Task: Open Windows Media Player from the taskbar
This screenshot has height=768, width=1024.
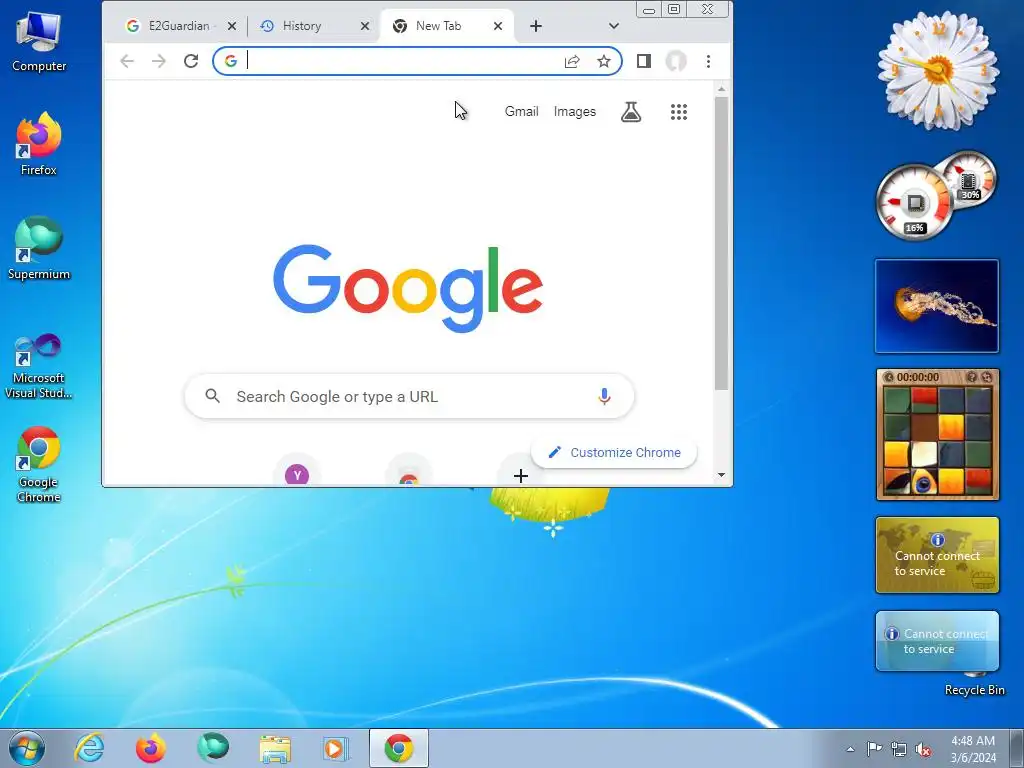Action: pos(336,748)
